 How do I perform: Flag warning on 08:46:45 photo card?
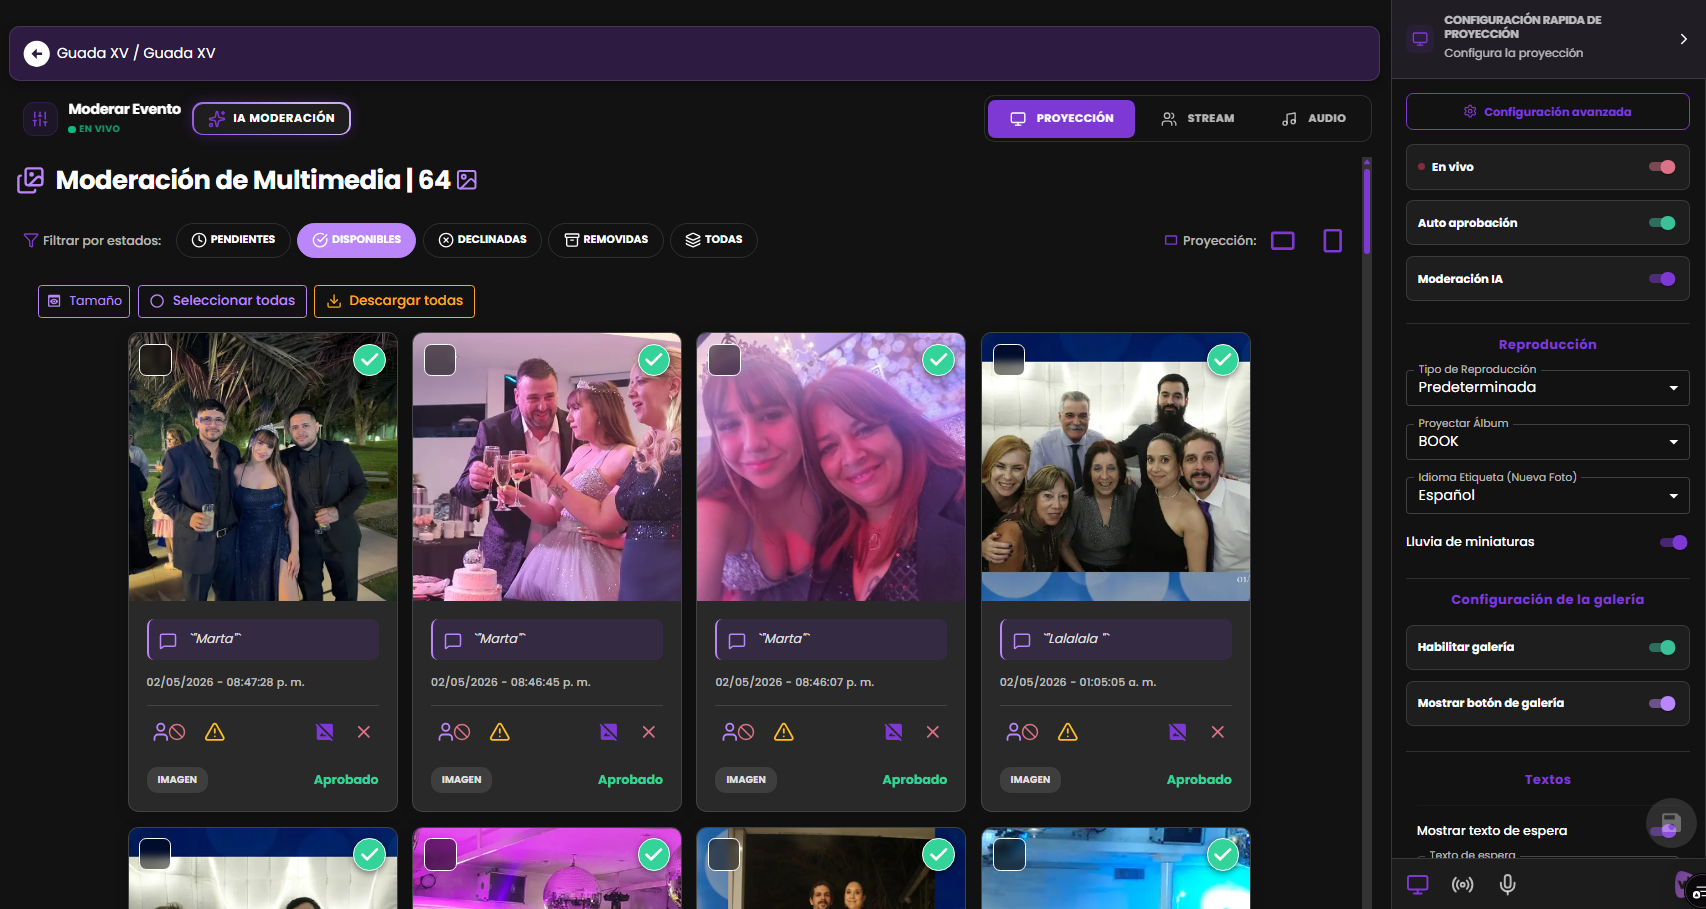tap(500, 732)
